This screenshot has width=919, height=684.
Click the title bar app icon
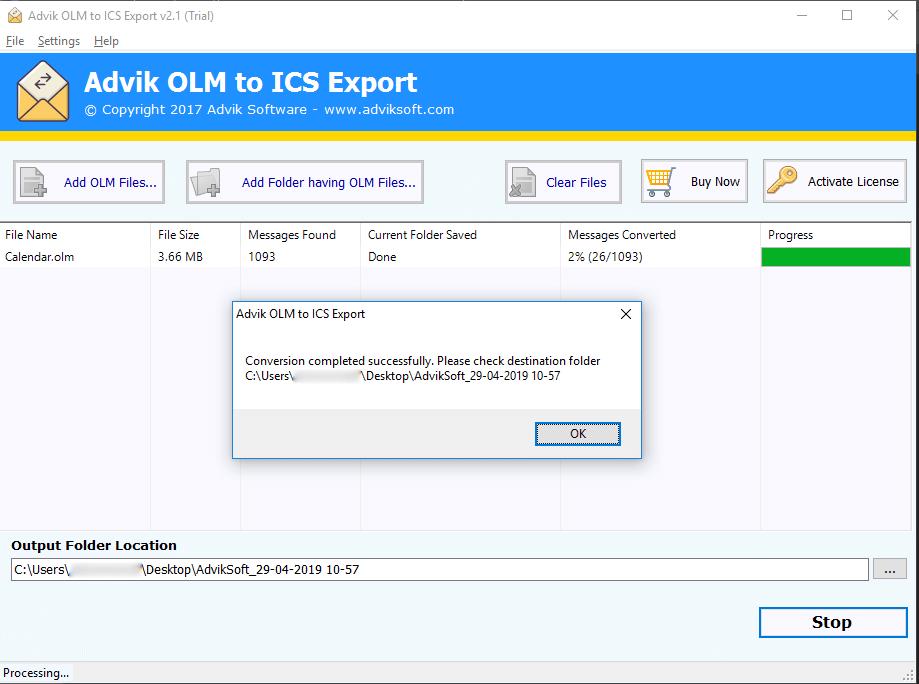tap(15, 16)
